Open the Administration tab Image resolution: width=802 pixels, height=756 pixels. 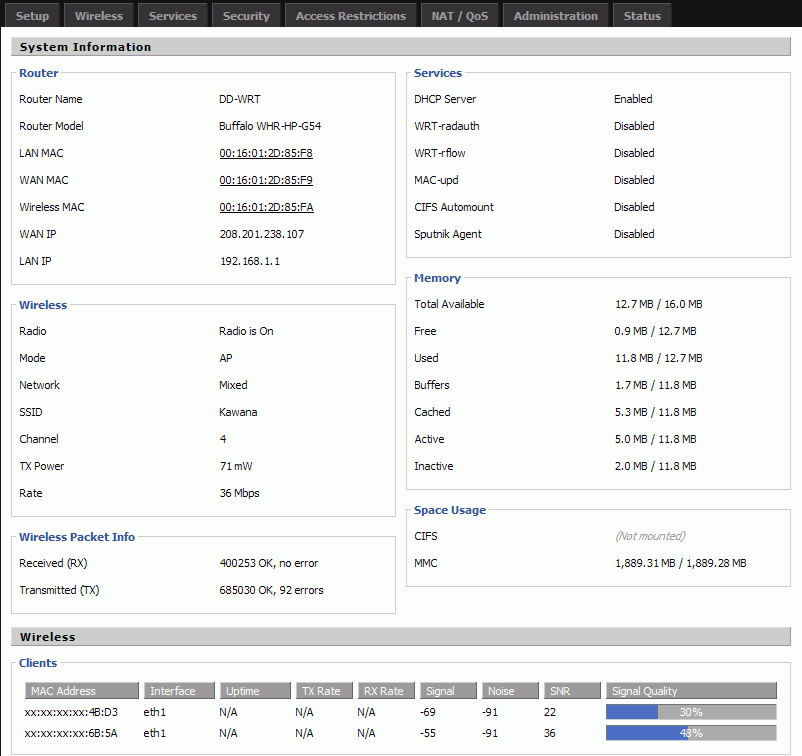tap(555, 16)
